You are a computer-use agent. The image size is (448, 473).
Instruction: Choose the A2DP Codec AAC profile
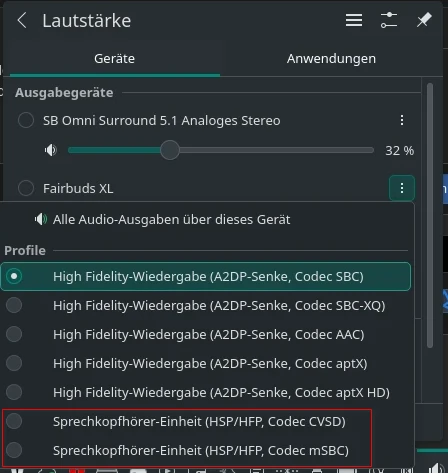pos(206,334)
